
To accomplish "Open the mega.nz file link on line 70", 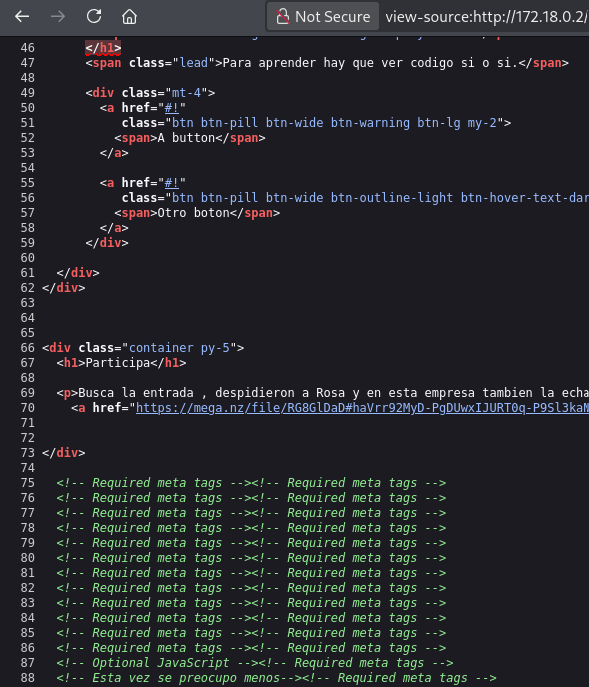I will point(362,408).
